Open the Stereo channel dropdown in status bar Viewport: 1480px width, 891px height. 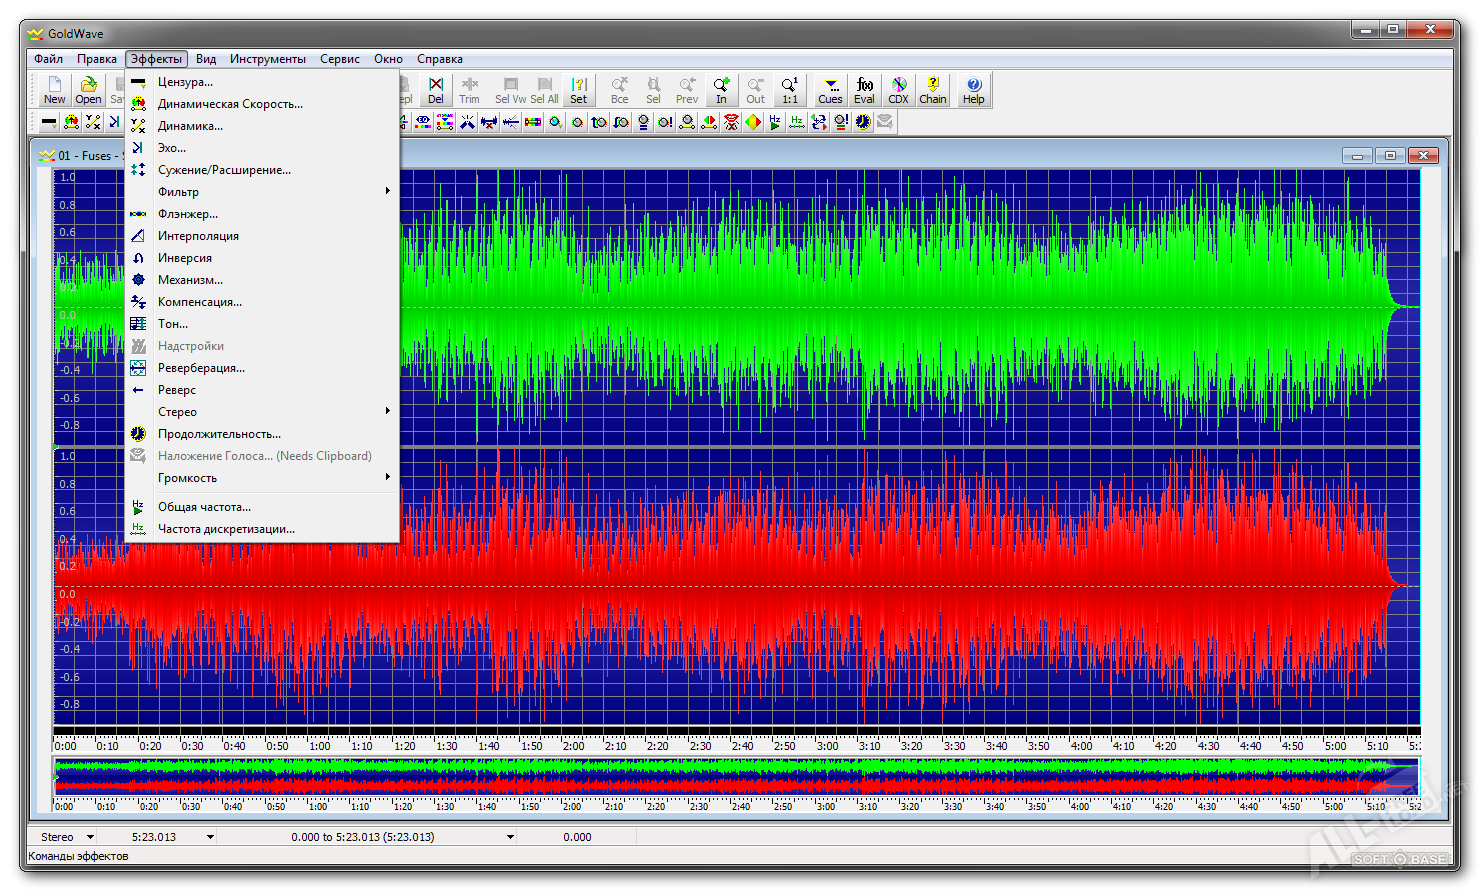[90, 837]
